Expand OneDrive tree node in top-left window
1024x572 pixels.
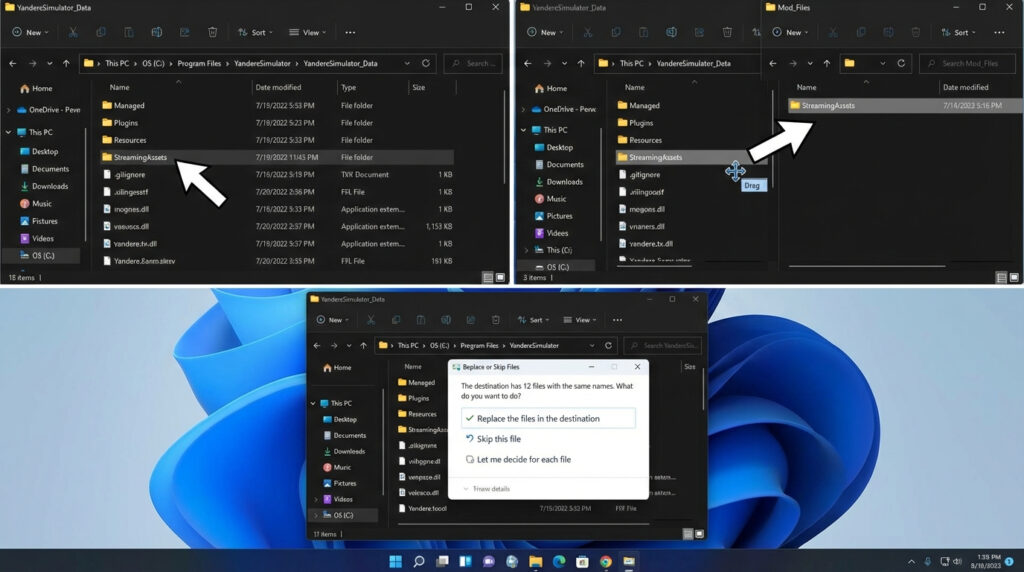[x=8, y=110]
